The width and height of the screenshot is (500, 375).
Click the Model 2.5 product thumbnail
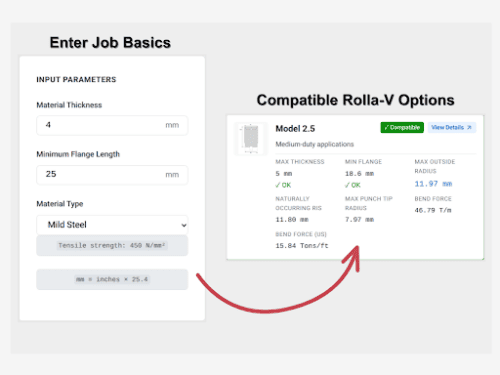click(x=251, y=138)
